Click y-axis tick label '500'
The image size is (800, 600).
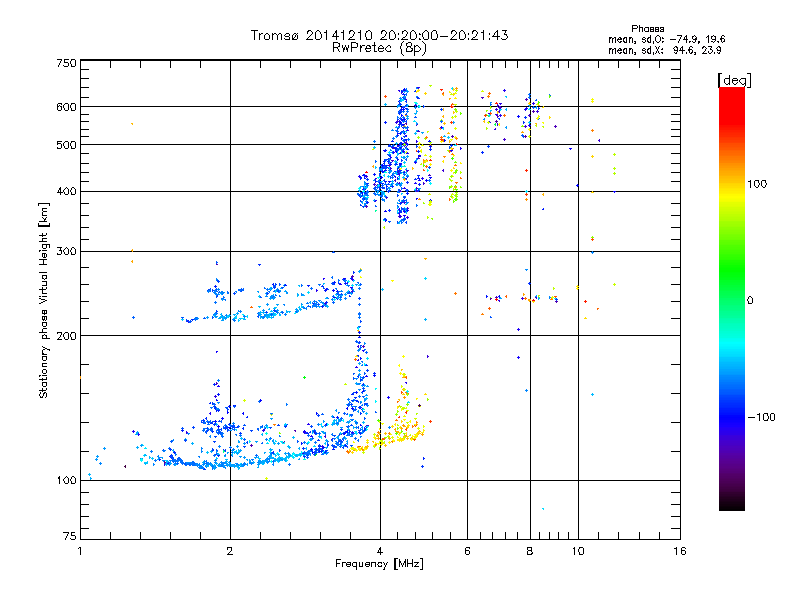[x=66, y=145]
